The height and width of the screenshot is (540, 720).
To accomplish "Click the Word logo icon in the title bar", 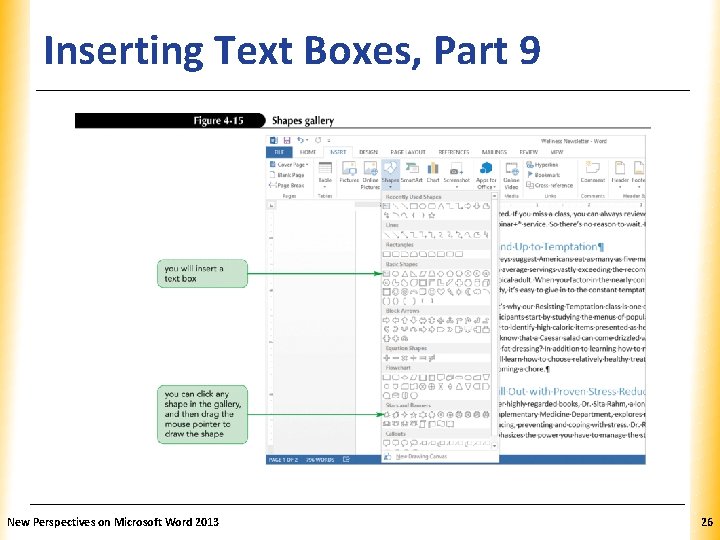I will click(x=274, y=140).
